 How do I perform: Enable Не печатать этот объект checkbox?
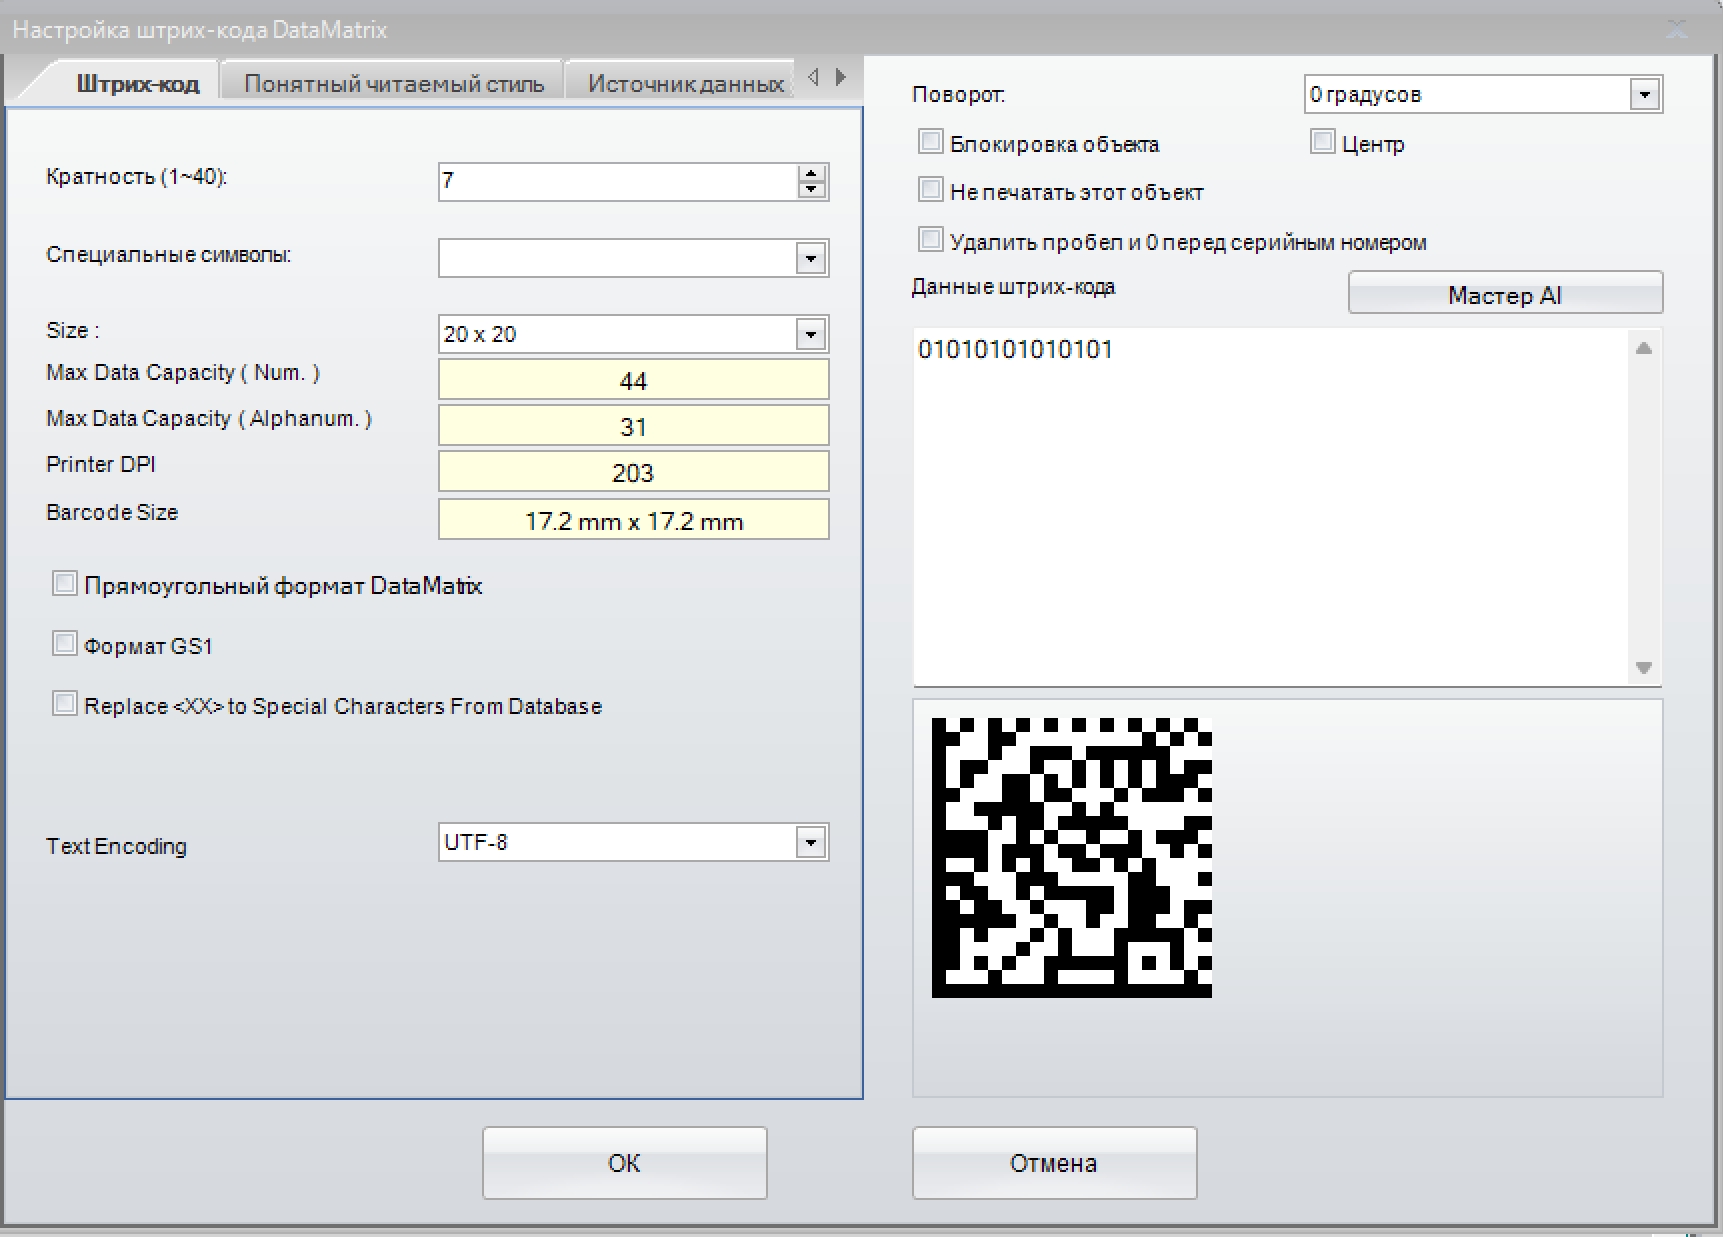click(x=931, y=189)
